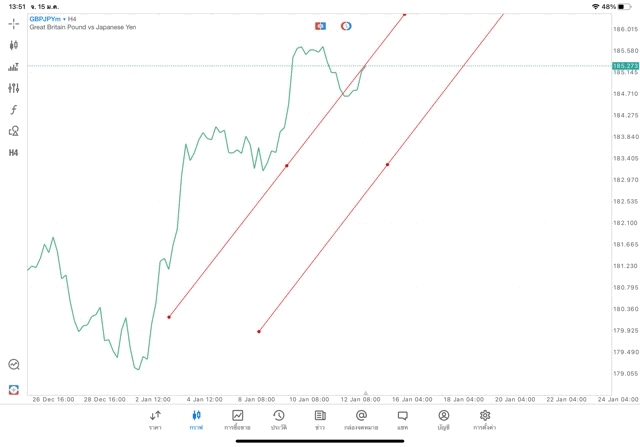Open drawing objects shapes tool
The width and height of the screenshot is (640, 447).
pyautogui.click(x=14, y=131)
